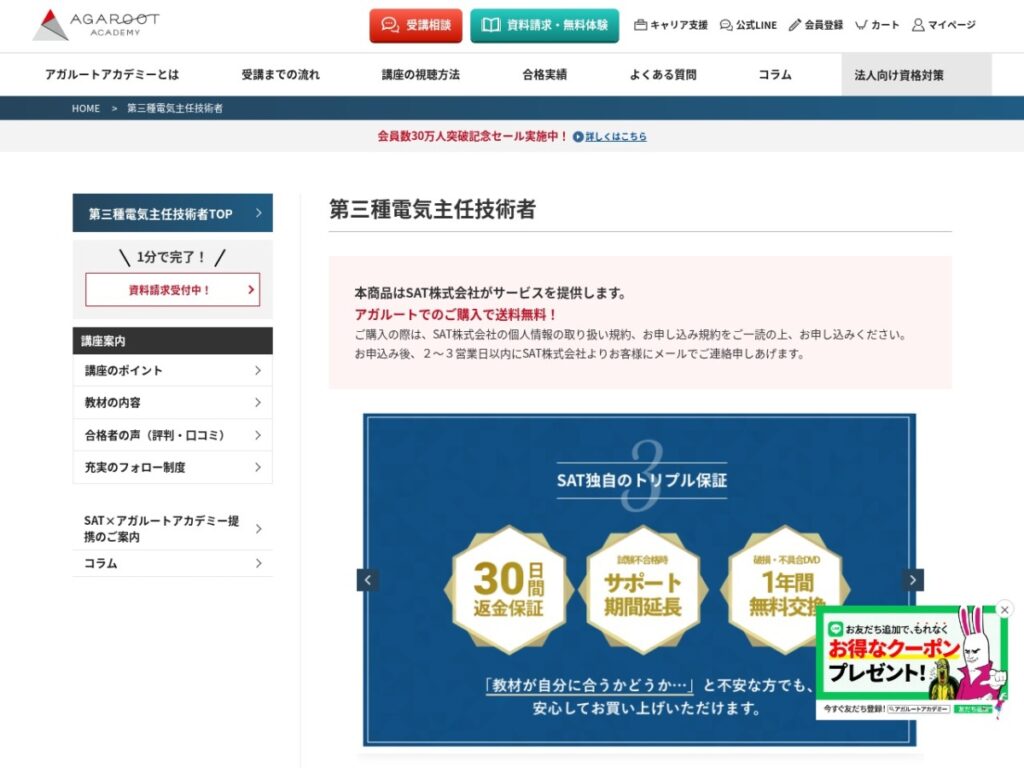
Task: Click the 30日間返金保証 badge
Action: pos(509,590)
